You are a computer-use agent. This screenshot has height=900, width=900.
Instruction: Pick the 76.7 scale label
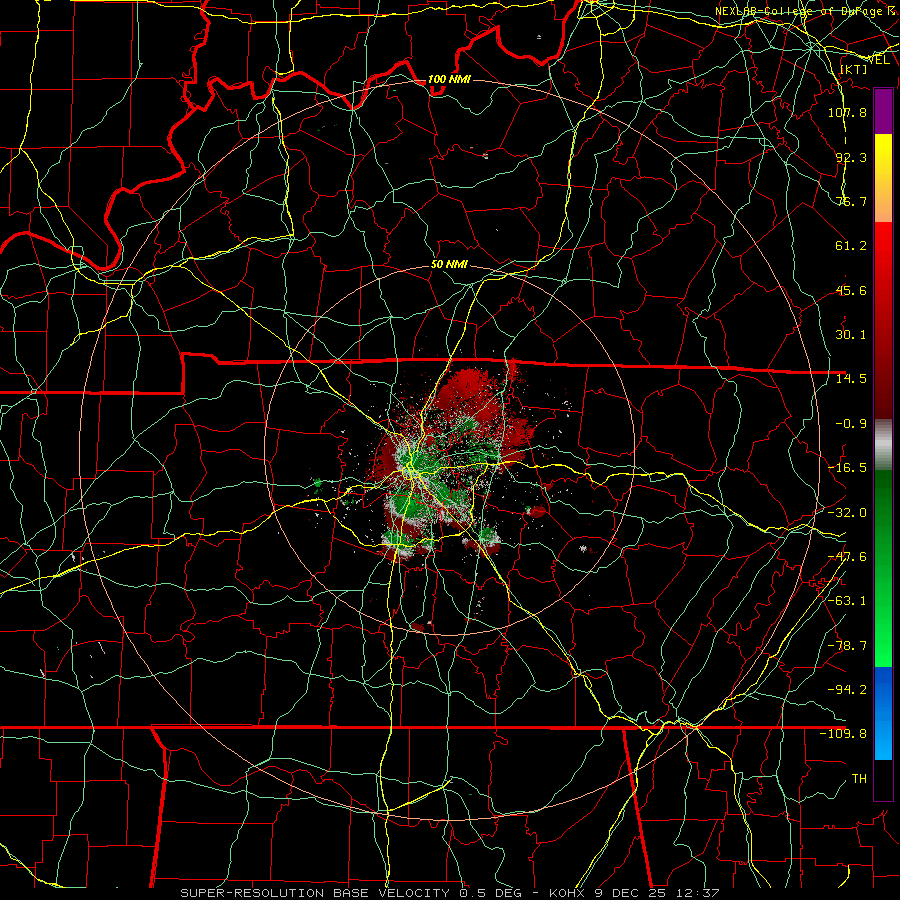tap(851, 201)
